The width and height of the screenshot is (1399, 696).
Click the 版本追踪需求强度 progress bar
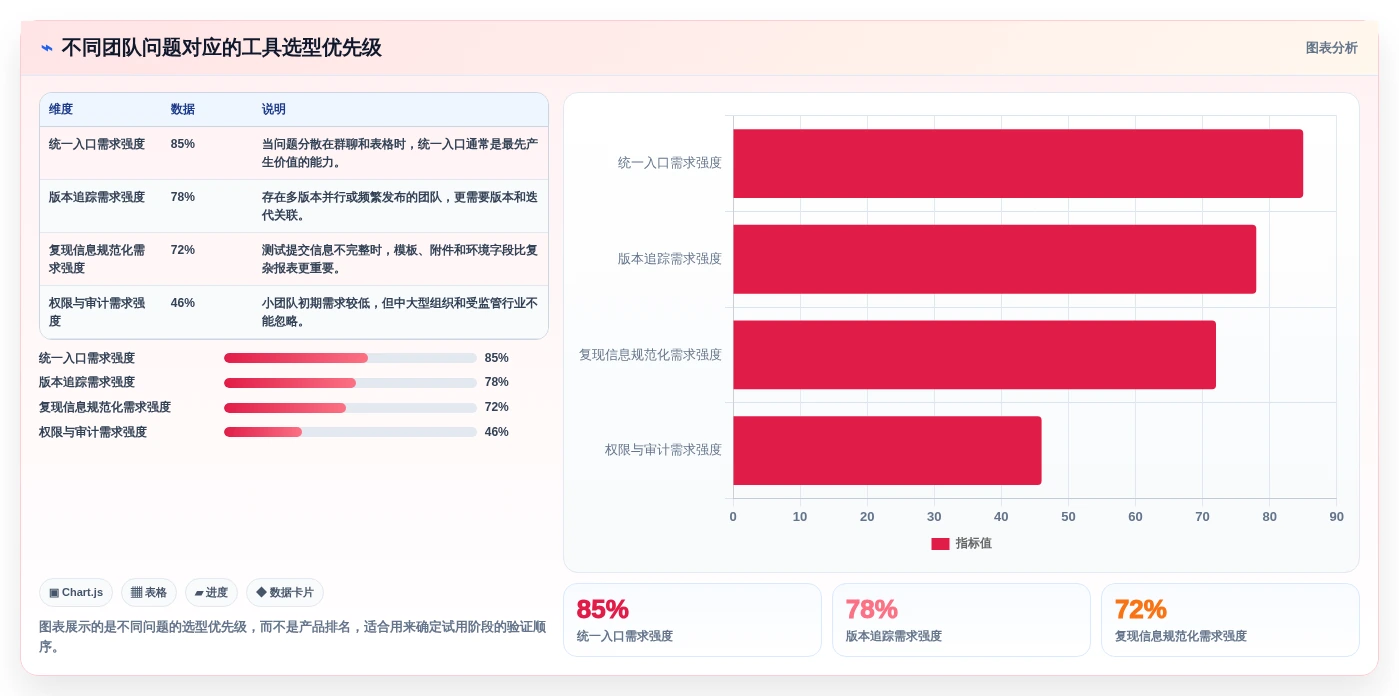point(350,383)
